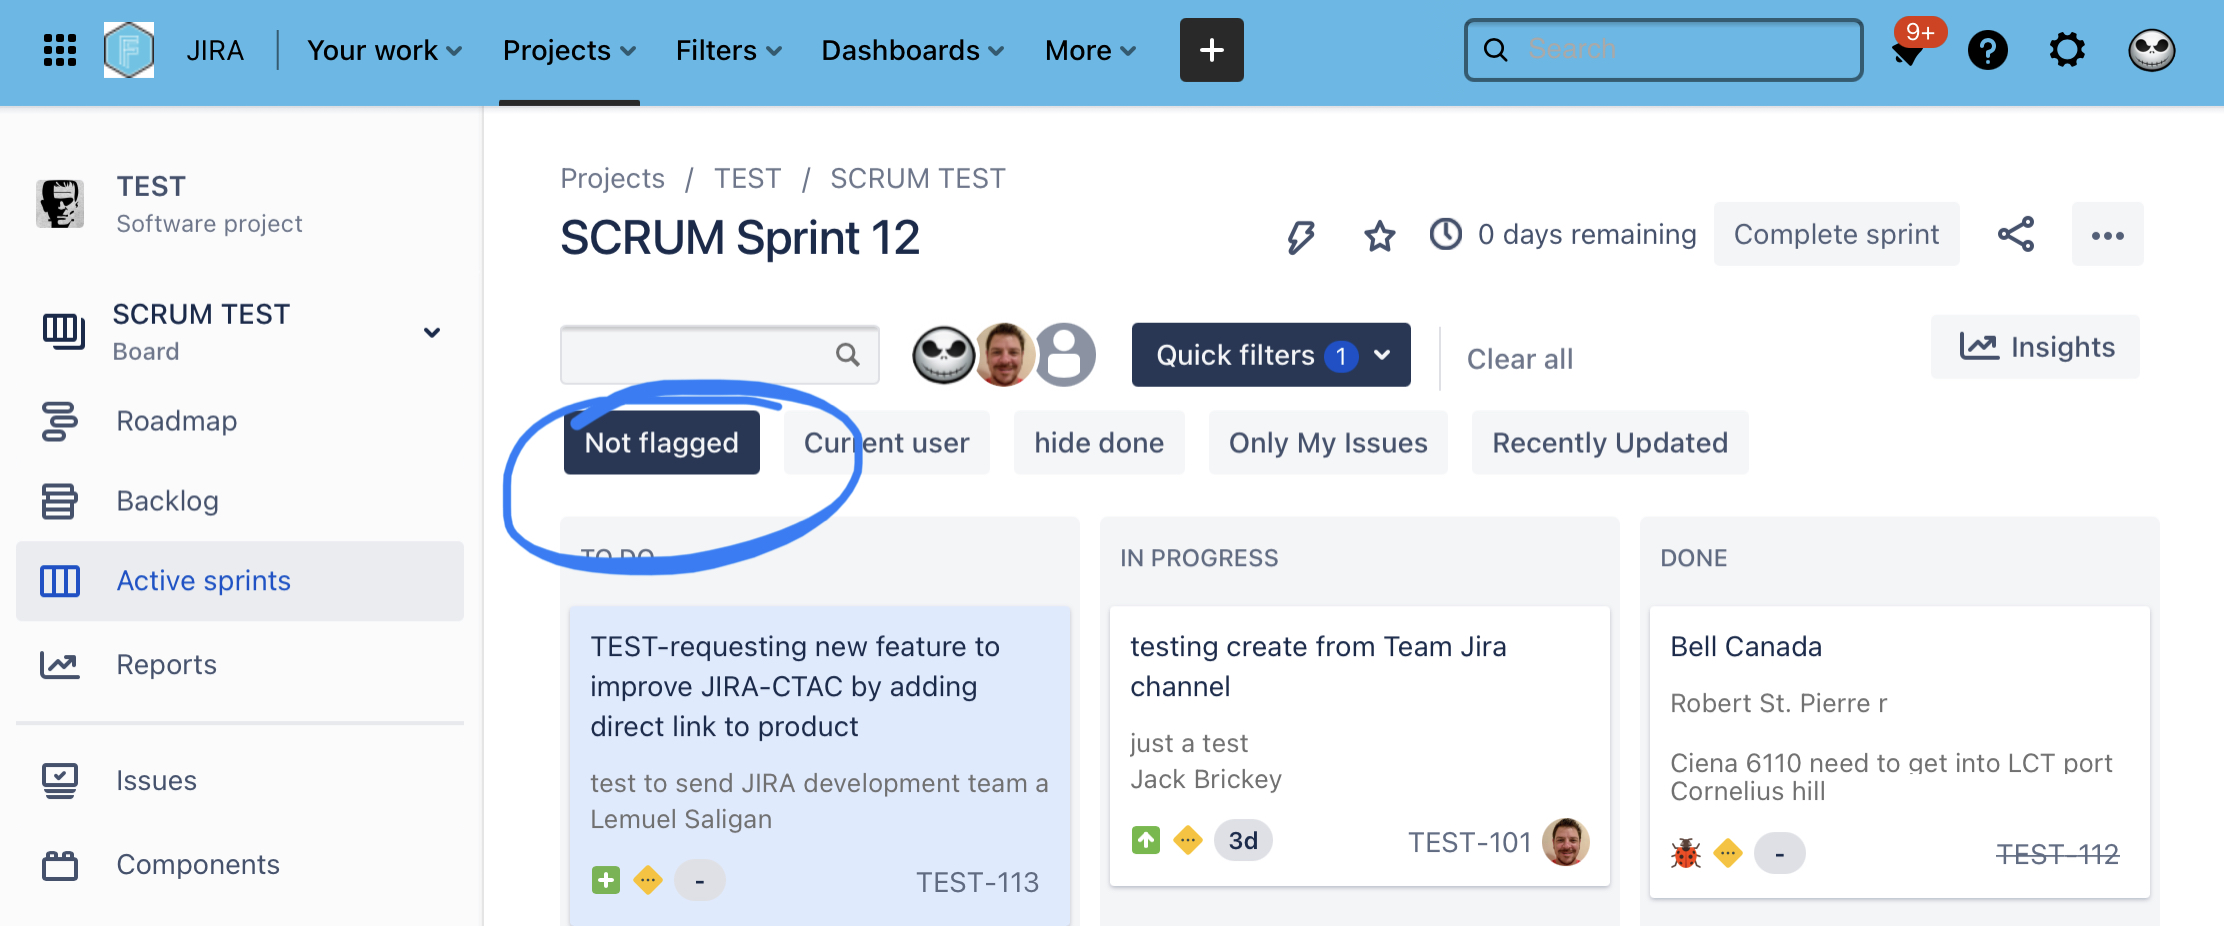
Task: Open the automation lightning bolt icon
Action: [1301, 236]
